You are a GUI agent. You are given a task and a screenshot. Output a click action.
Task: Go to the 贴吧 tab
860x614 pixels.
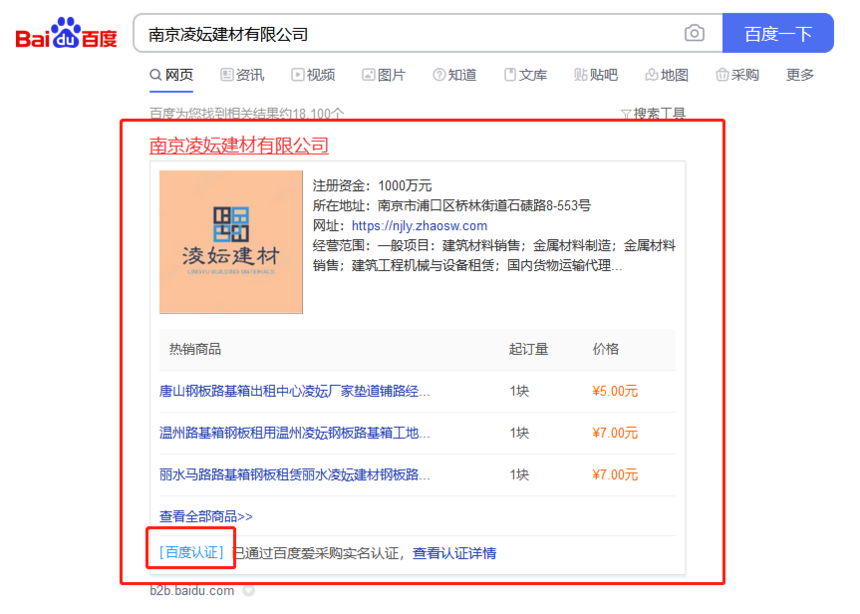point(596,75)
